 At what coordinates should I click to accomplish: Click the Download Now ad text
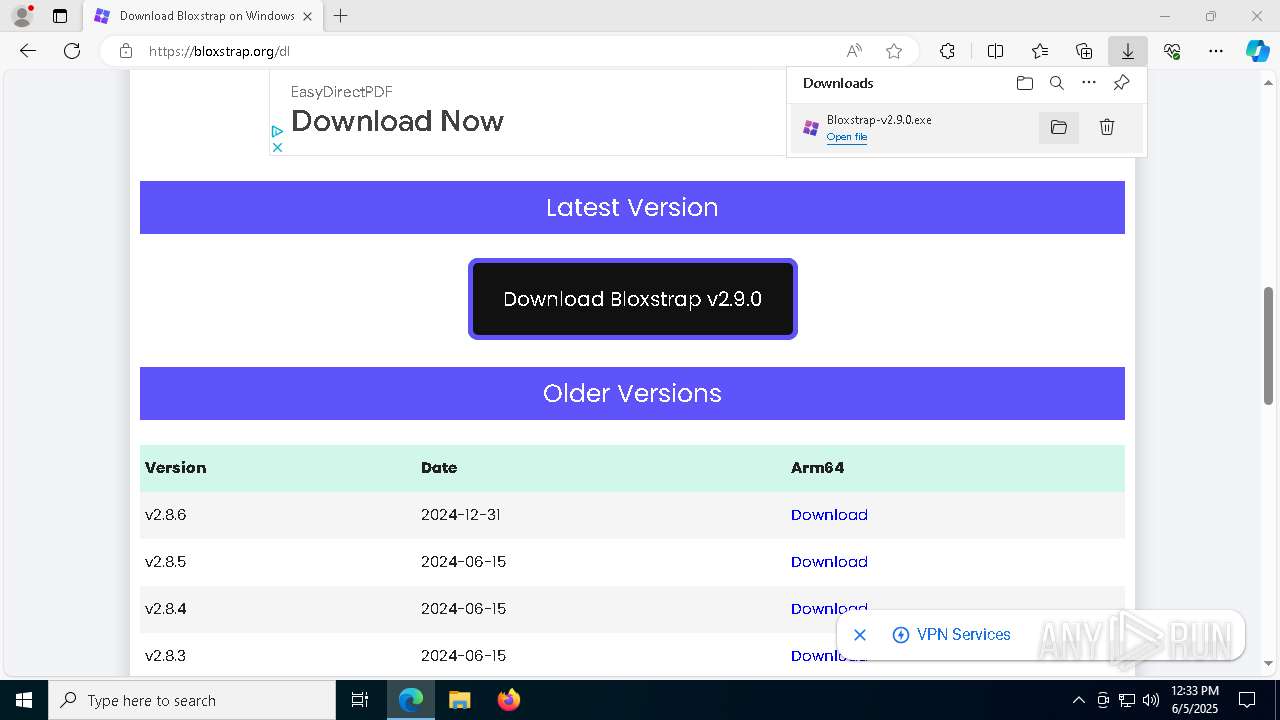coord(397,121)
